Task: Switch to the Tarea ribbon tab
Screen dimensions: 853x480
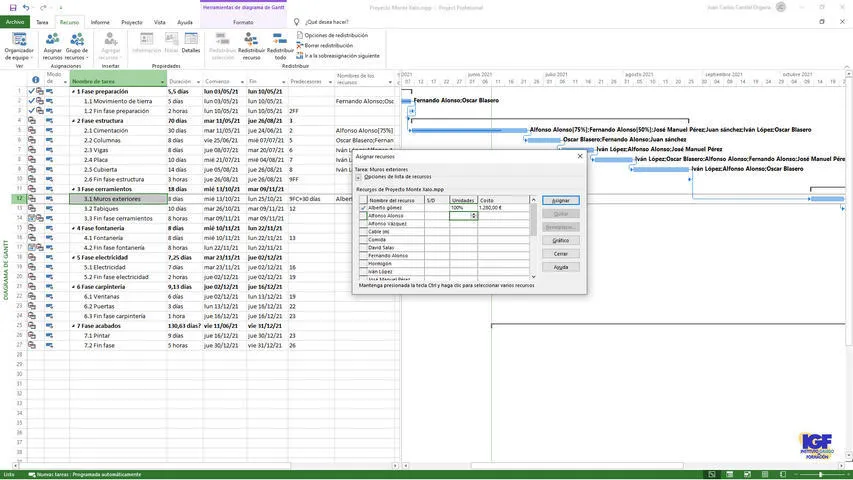Action: [x=42, y=22]
